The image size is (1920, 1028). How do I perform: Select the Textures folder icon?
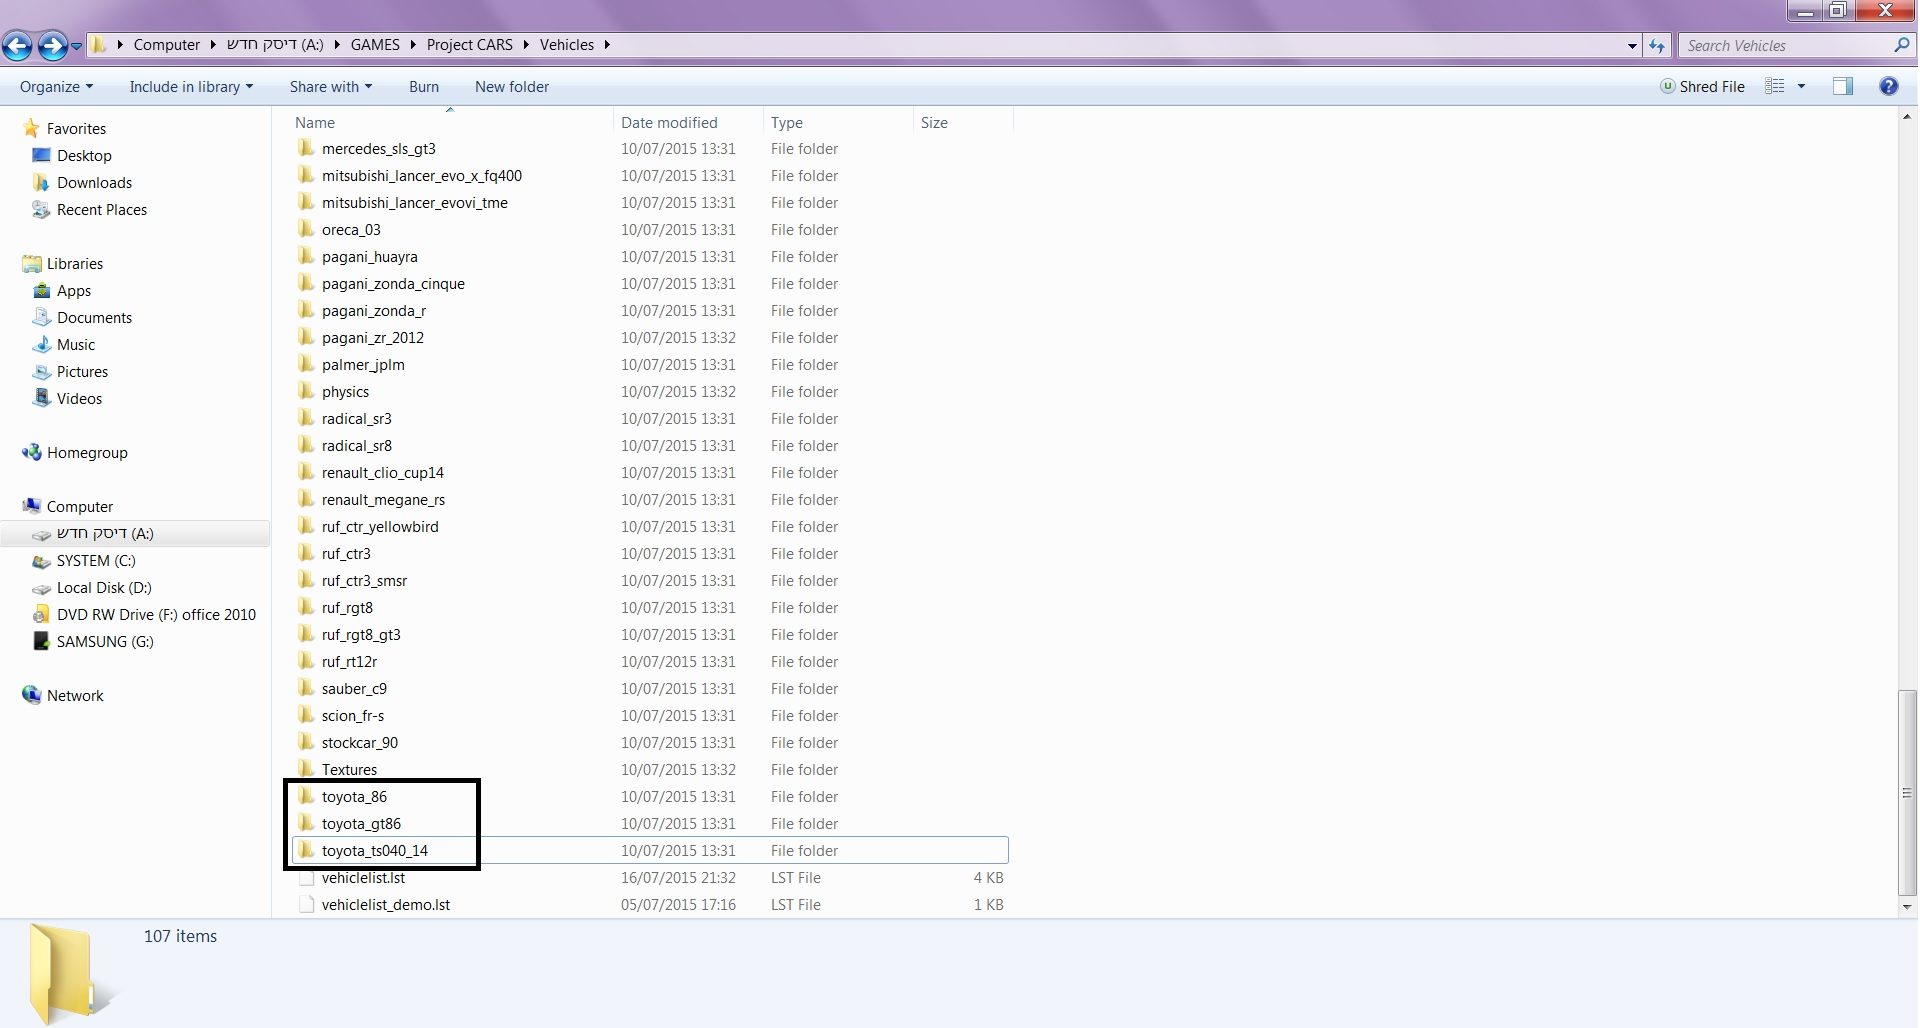point(306,769)
